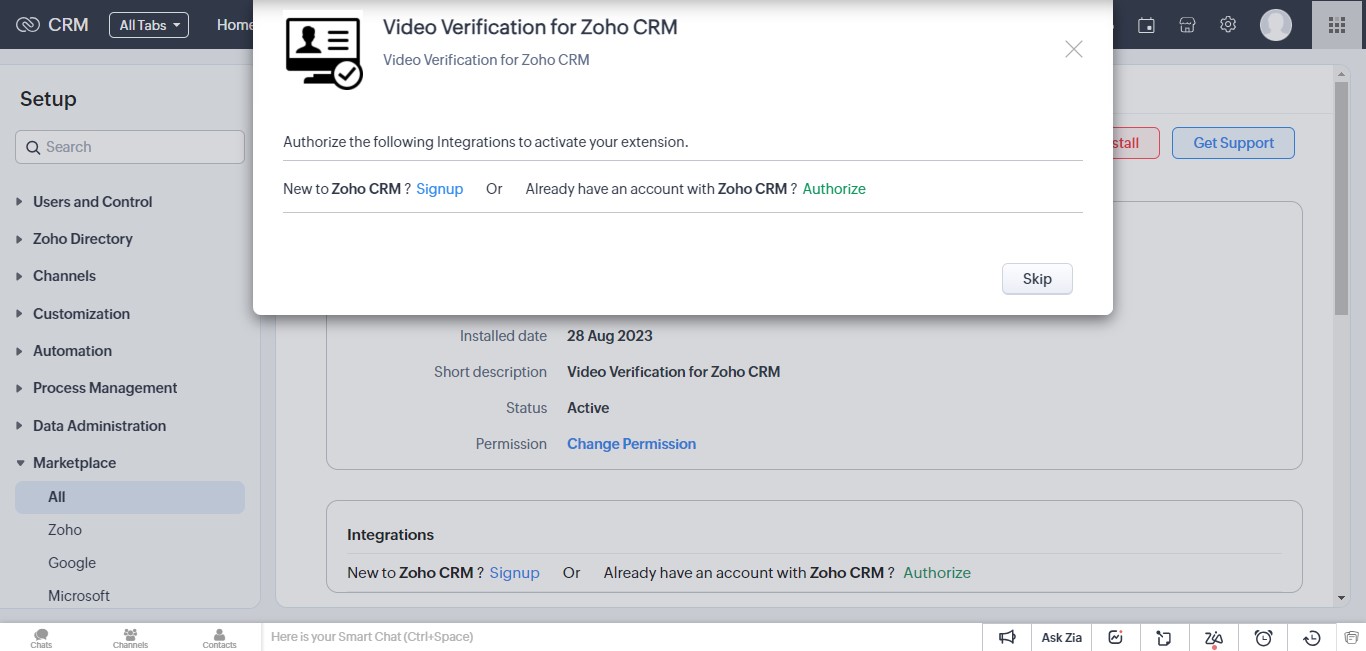Click the Skip button in dialog

(1037, 279)
